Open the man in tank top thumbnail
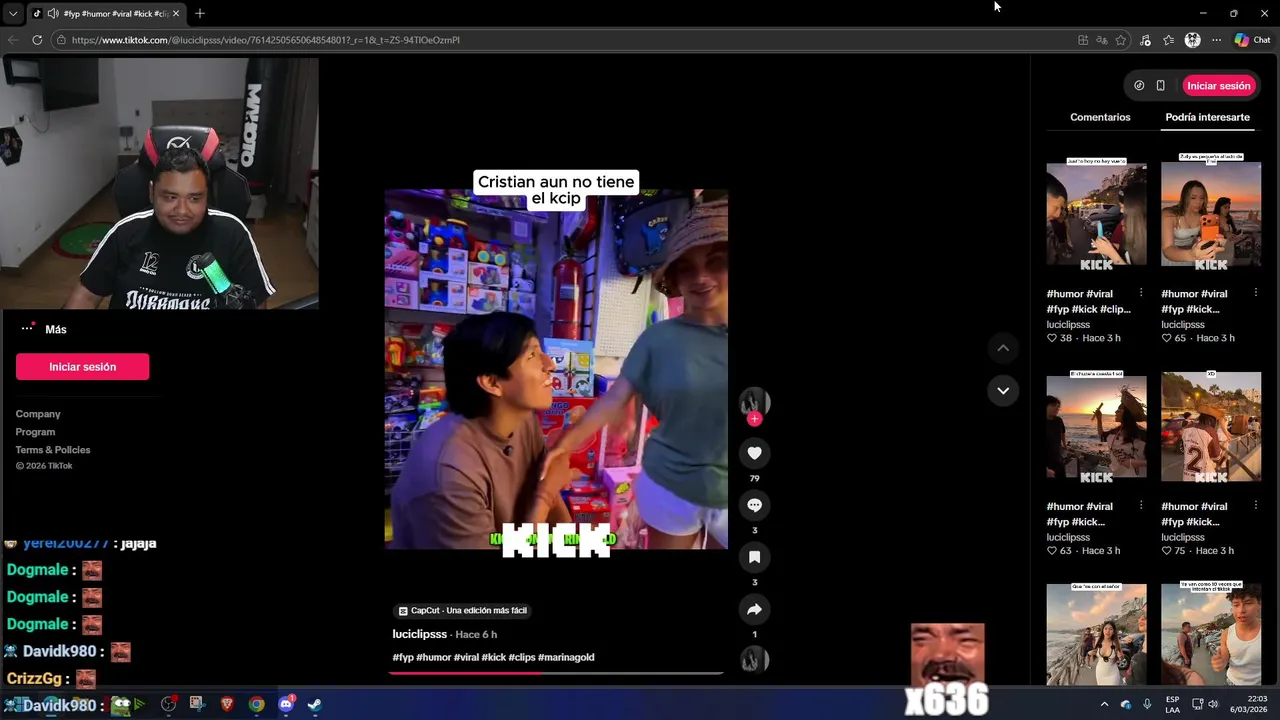The image size is (1280, 720). pyautogui.click(x=1211, y=635)
